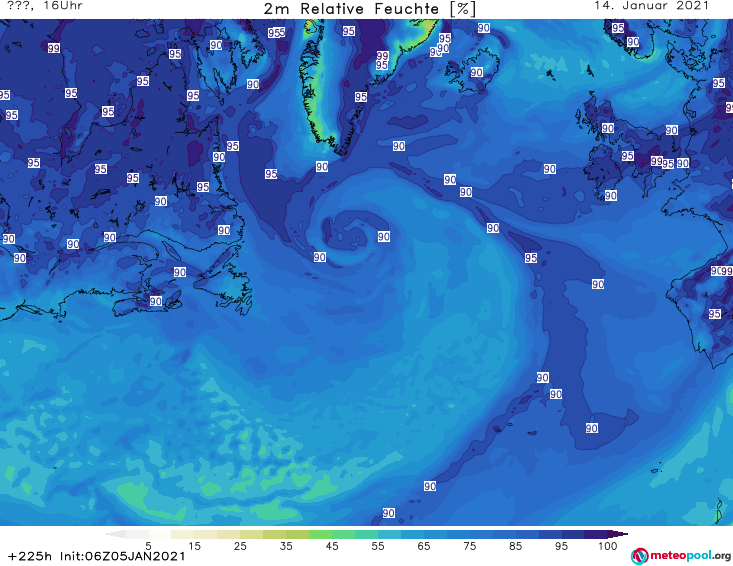Image resolution: width=733 pixels, height=566 pixels.
Task: Click the legend value '85'
Action: pos(515,545)
